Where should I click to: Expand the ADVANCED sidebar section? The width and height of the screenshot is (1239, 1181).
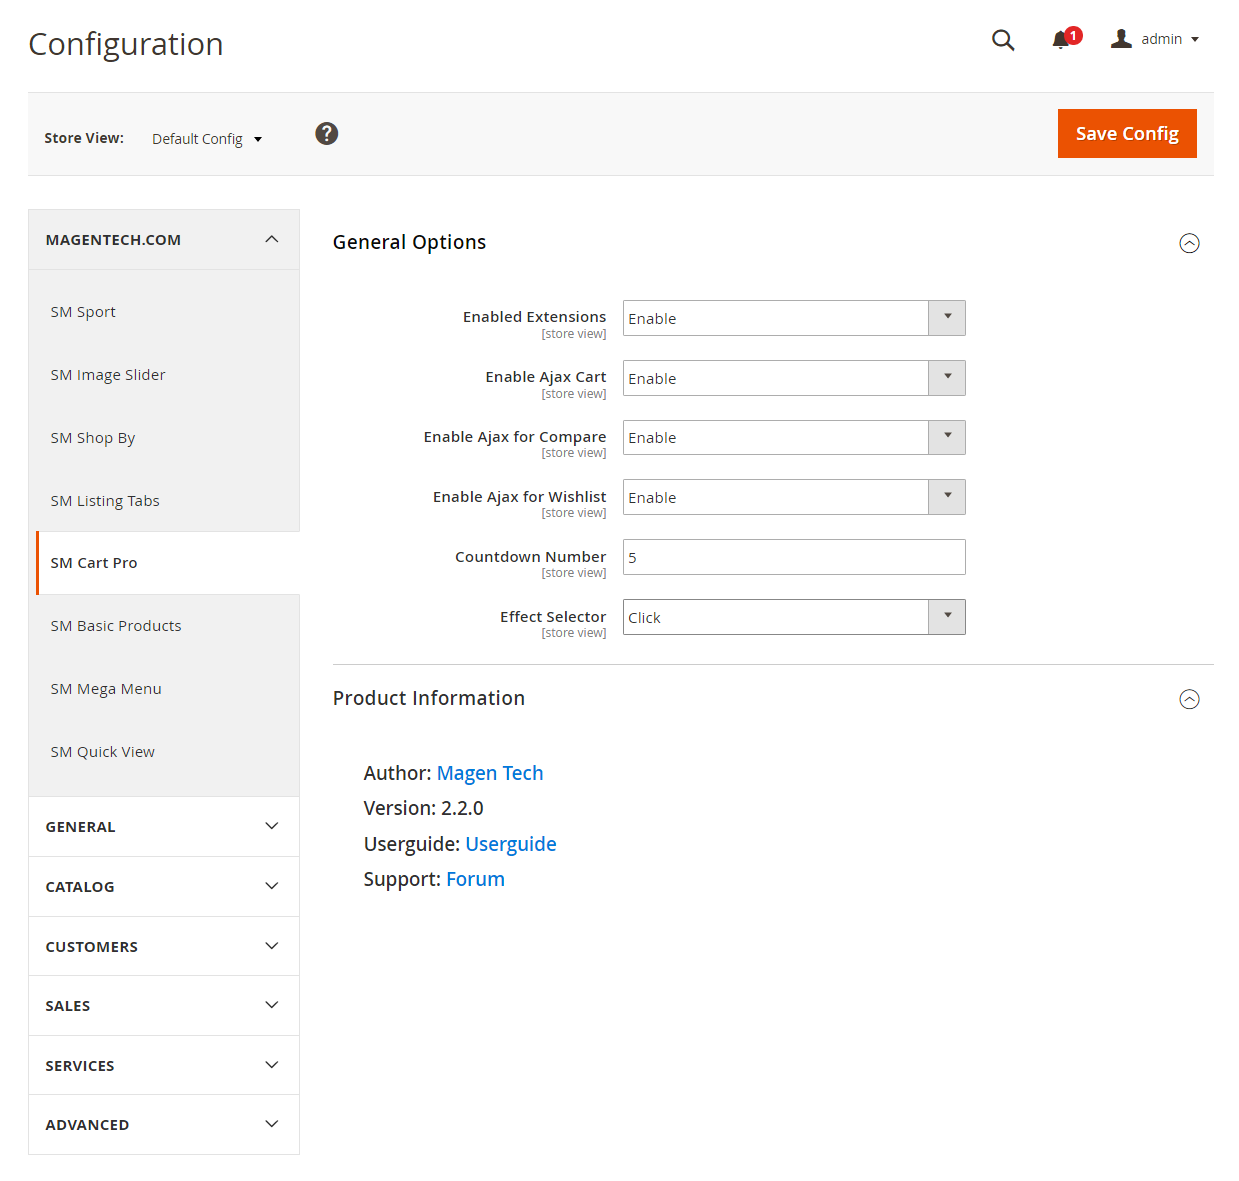click(164, 1125)
